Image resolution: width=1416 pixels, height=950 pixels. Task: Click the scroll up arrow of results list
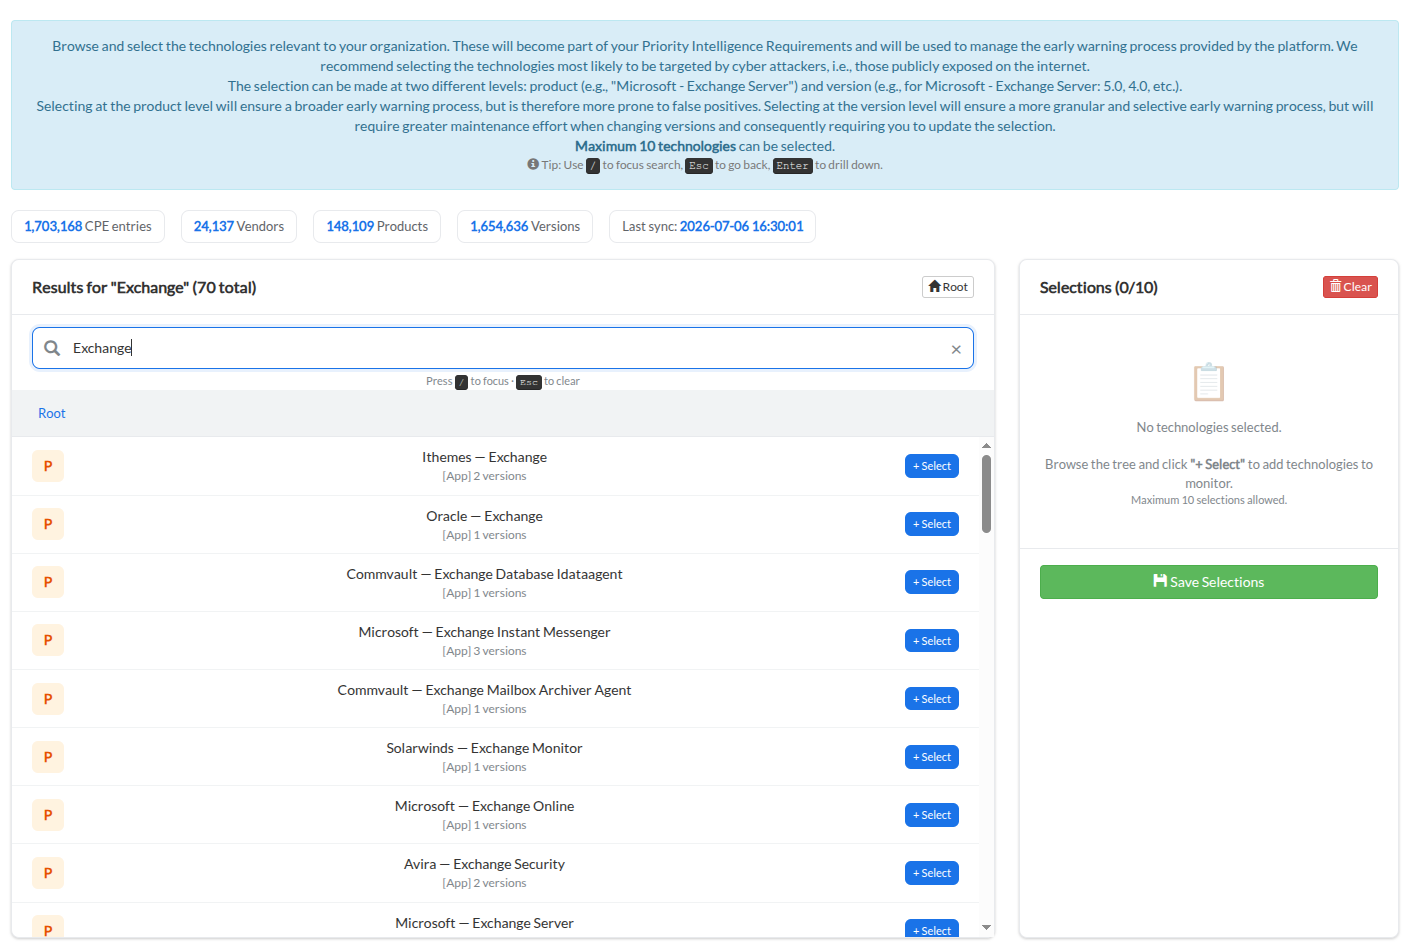[x=986, y=446]
